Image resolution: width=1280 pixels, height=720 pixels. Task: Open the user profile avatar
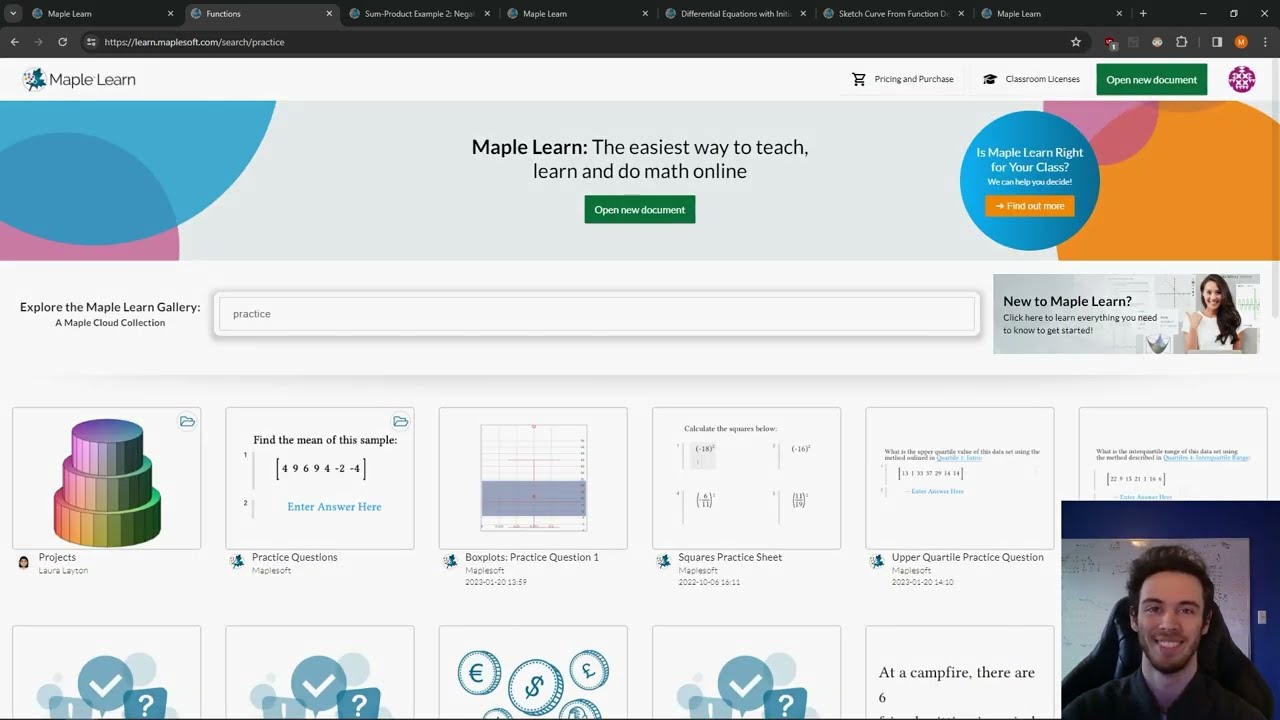[1242, 79]
